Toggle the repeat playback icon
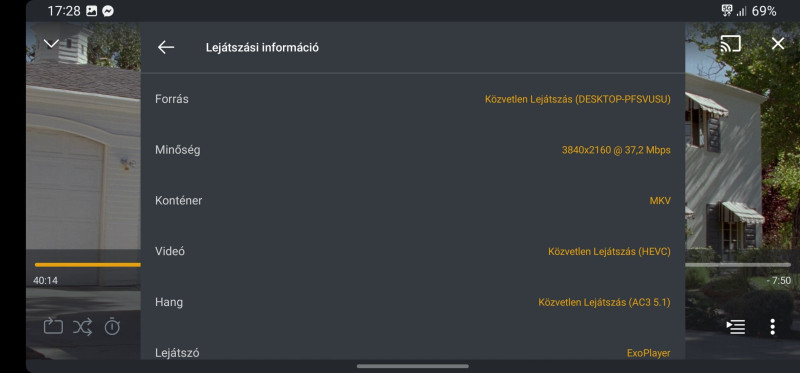This screenshot has height=373, width=800. pos(53,327)
